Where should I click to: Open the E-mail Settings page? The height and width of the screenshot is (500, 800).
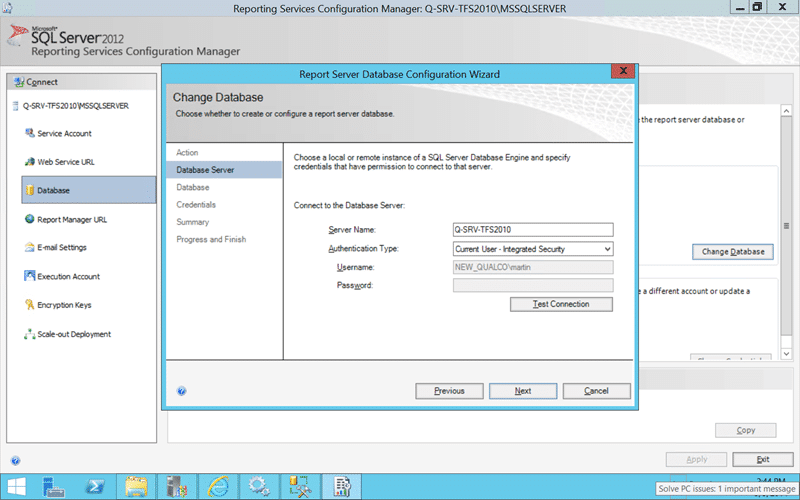coord(62,247)
